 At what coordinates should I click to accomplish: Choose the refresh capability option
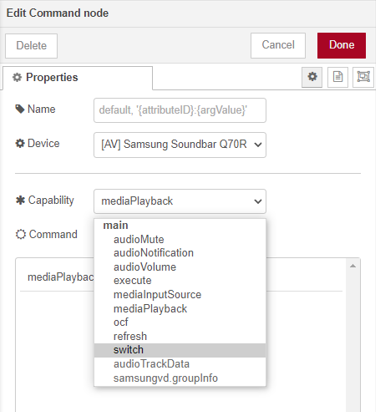pos(180,336)
